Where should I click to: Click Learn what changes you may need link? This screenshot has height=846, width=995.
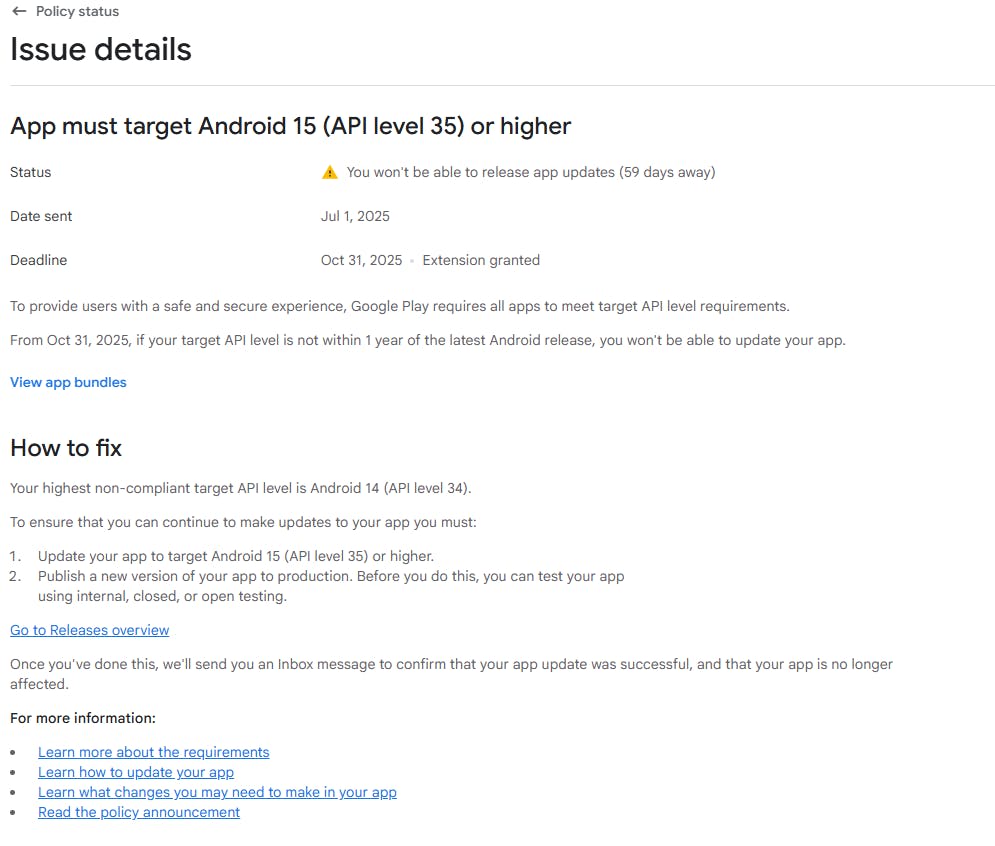coord(217,792)
